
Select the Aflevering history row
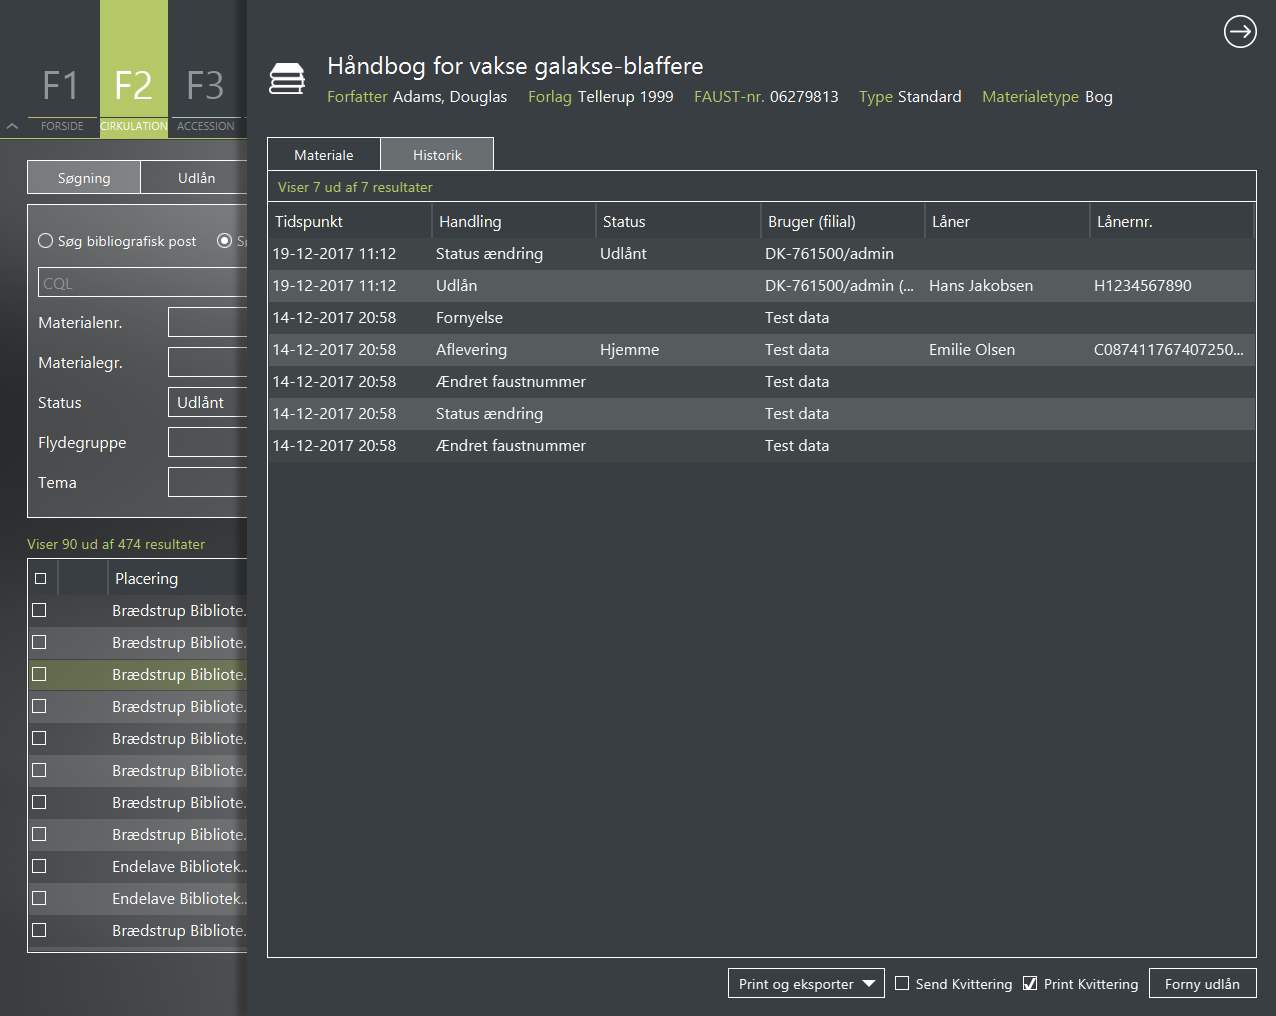click(762, 349)
